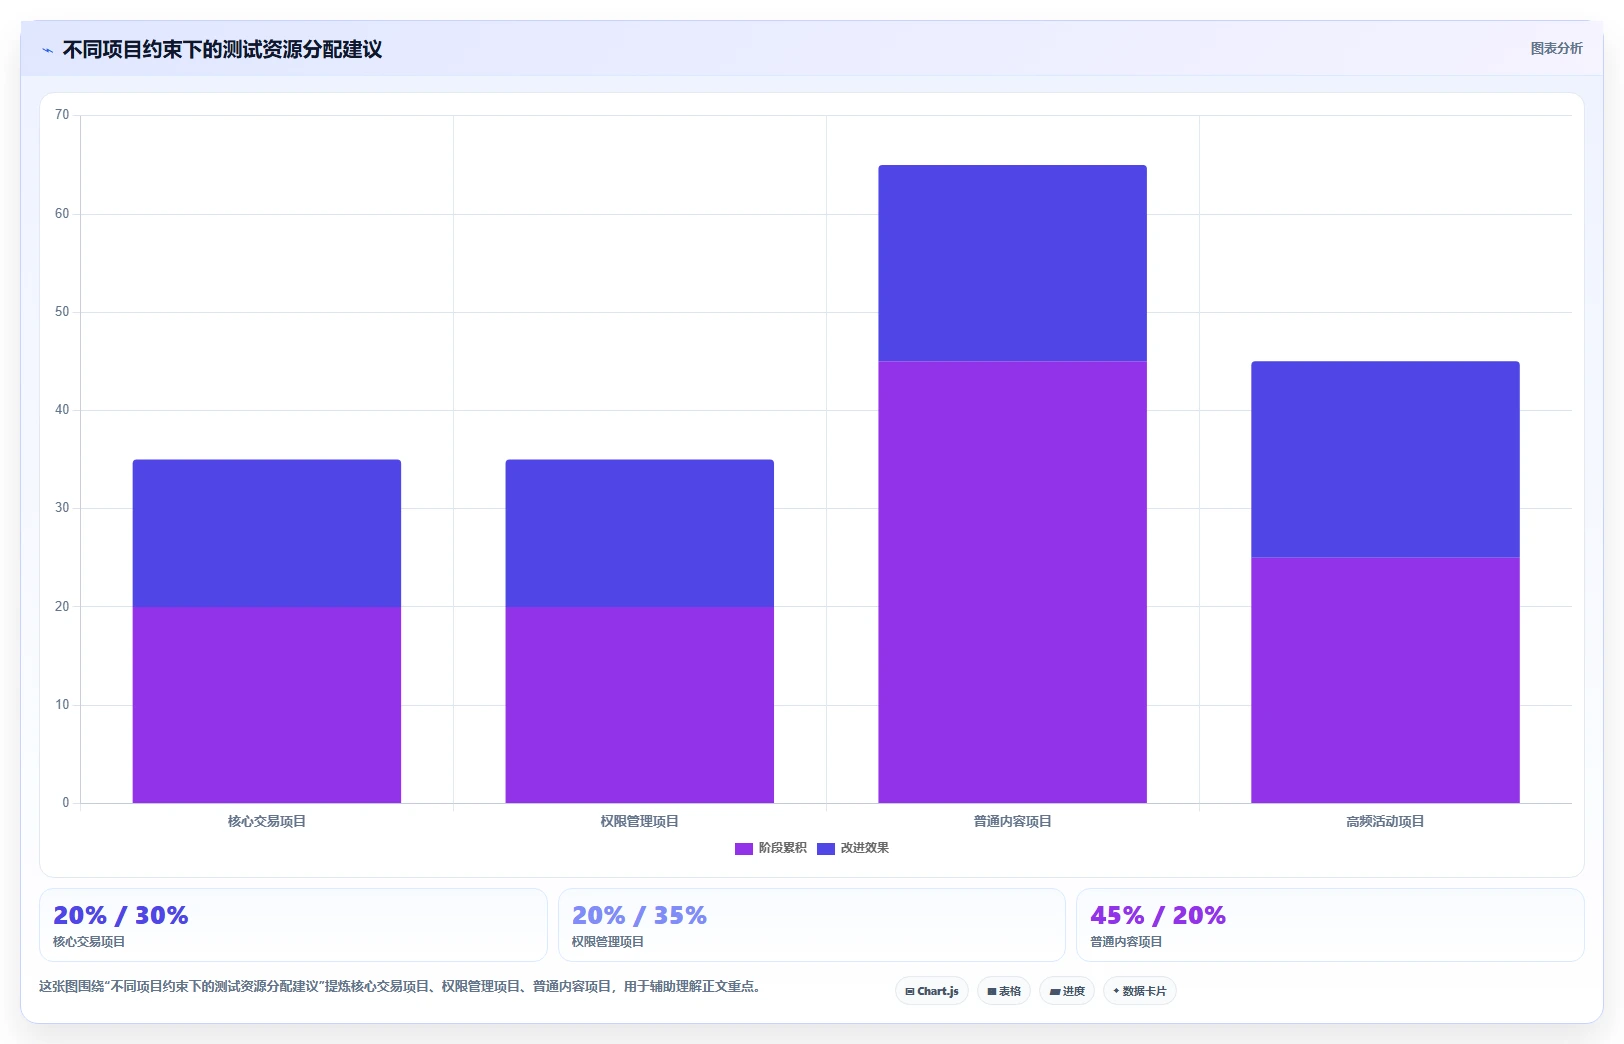Click the chart title 不同项目约束下的测试资源分配建议
The height and width of the screenshot is (1044, 1624).
point(222,50)
